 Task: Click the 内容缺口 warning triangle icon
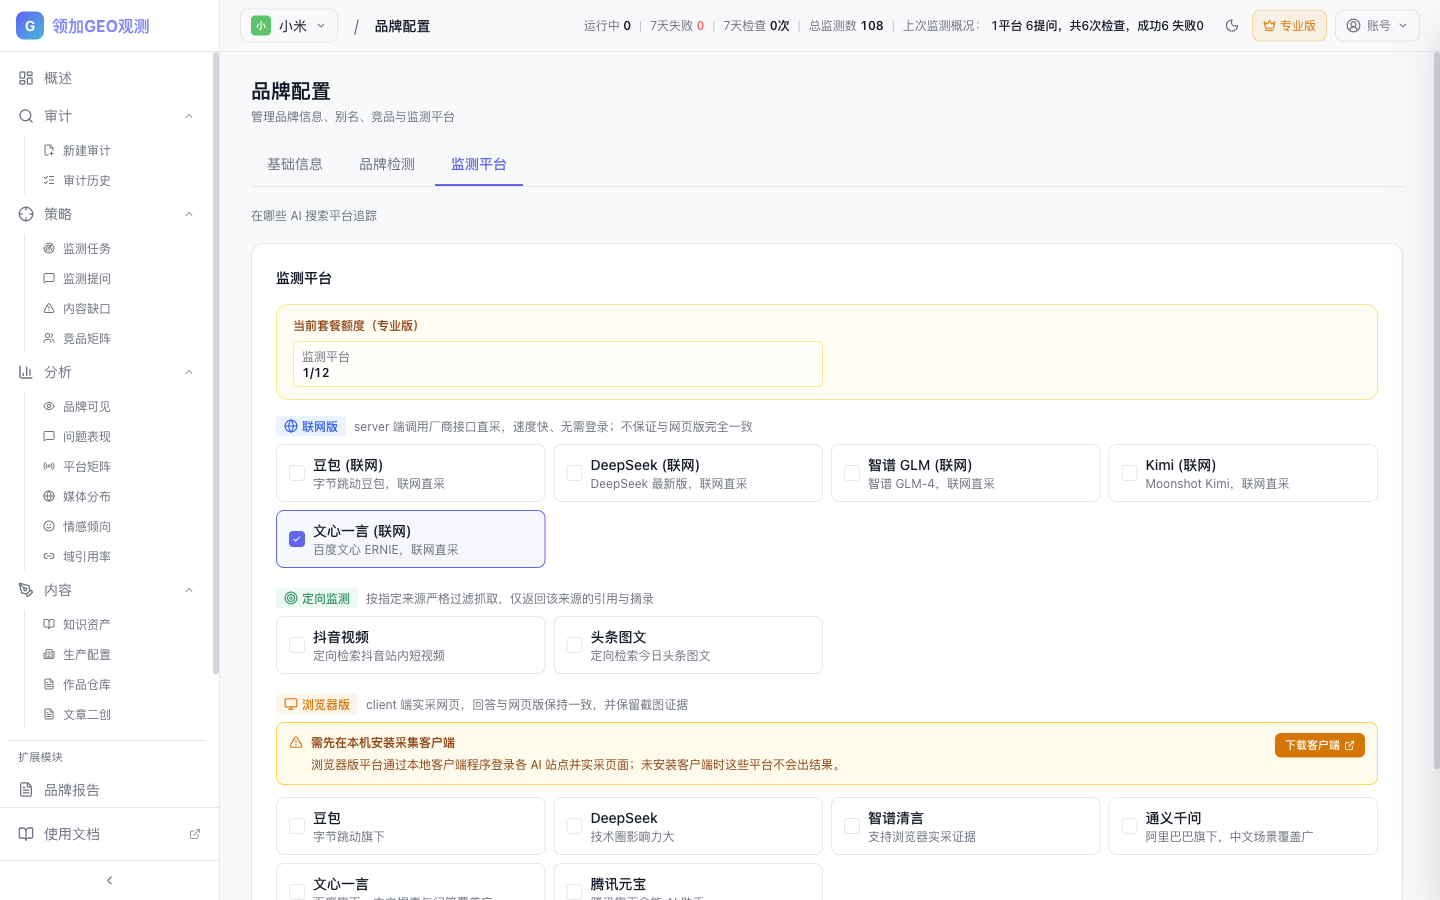49,308
